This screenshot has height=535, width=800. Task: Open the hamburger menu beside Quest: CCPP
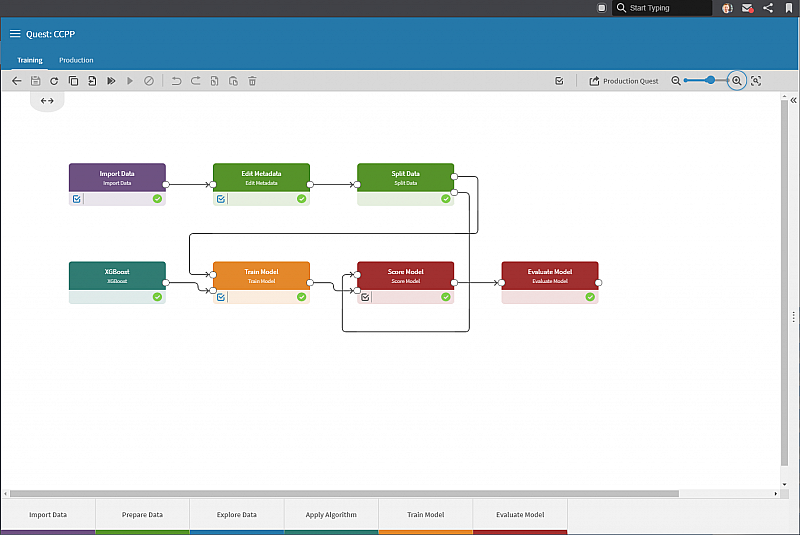point(15,34)
